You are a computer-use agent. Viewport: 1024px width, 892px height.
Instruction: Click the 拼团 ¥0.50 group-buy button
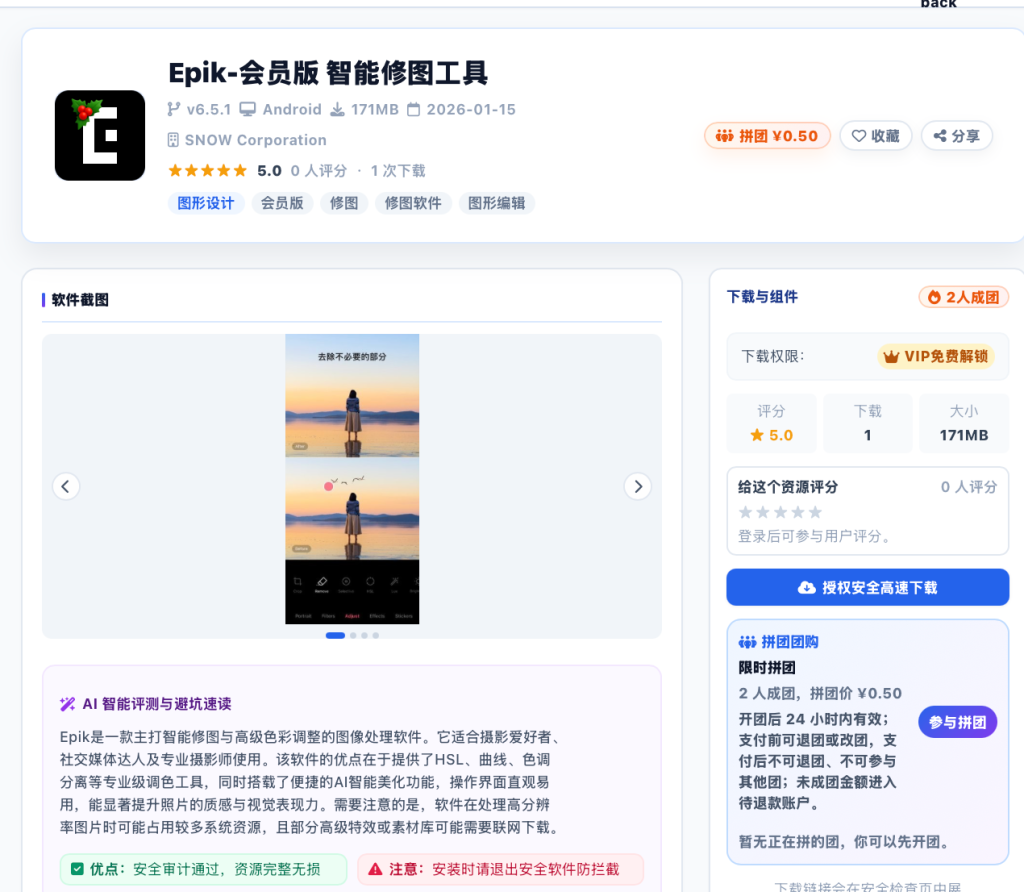tap(767, 136)
